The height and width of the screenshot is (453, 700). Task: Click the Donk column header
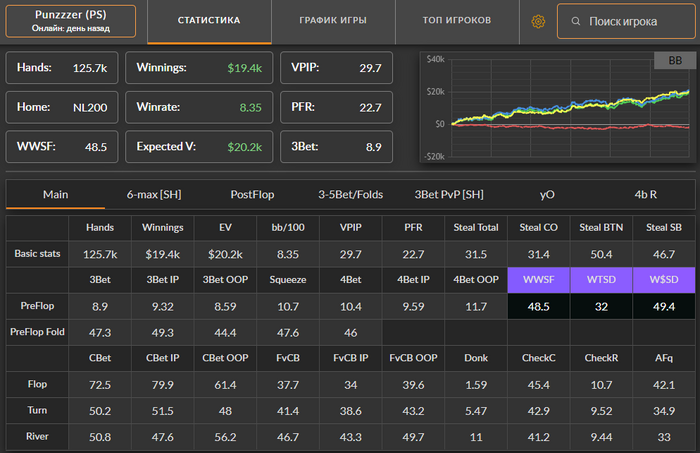click(x=476, y=358)
